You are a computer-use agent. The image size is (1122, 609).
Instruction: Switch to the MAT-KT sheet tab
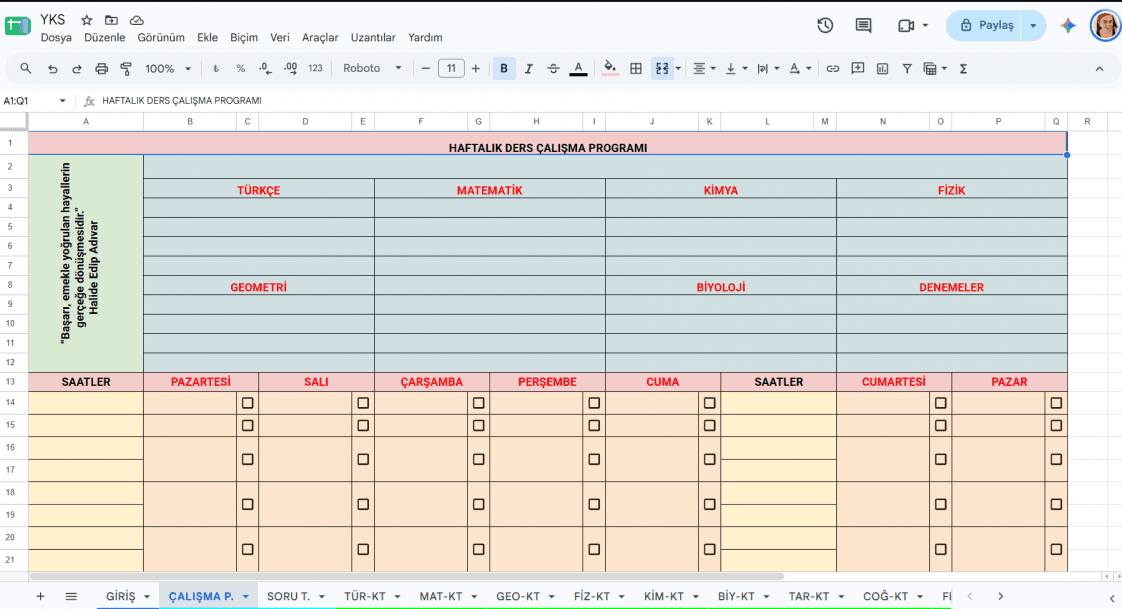click(441, 596)
